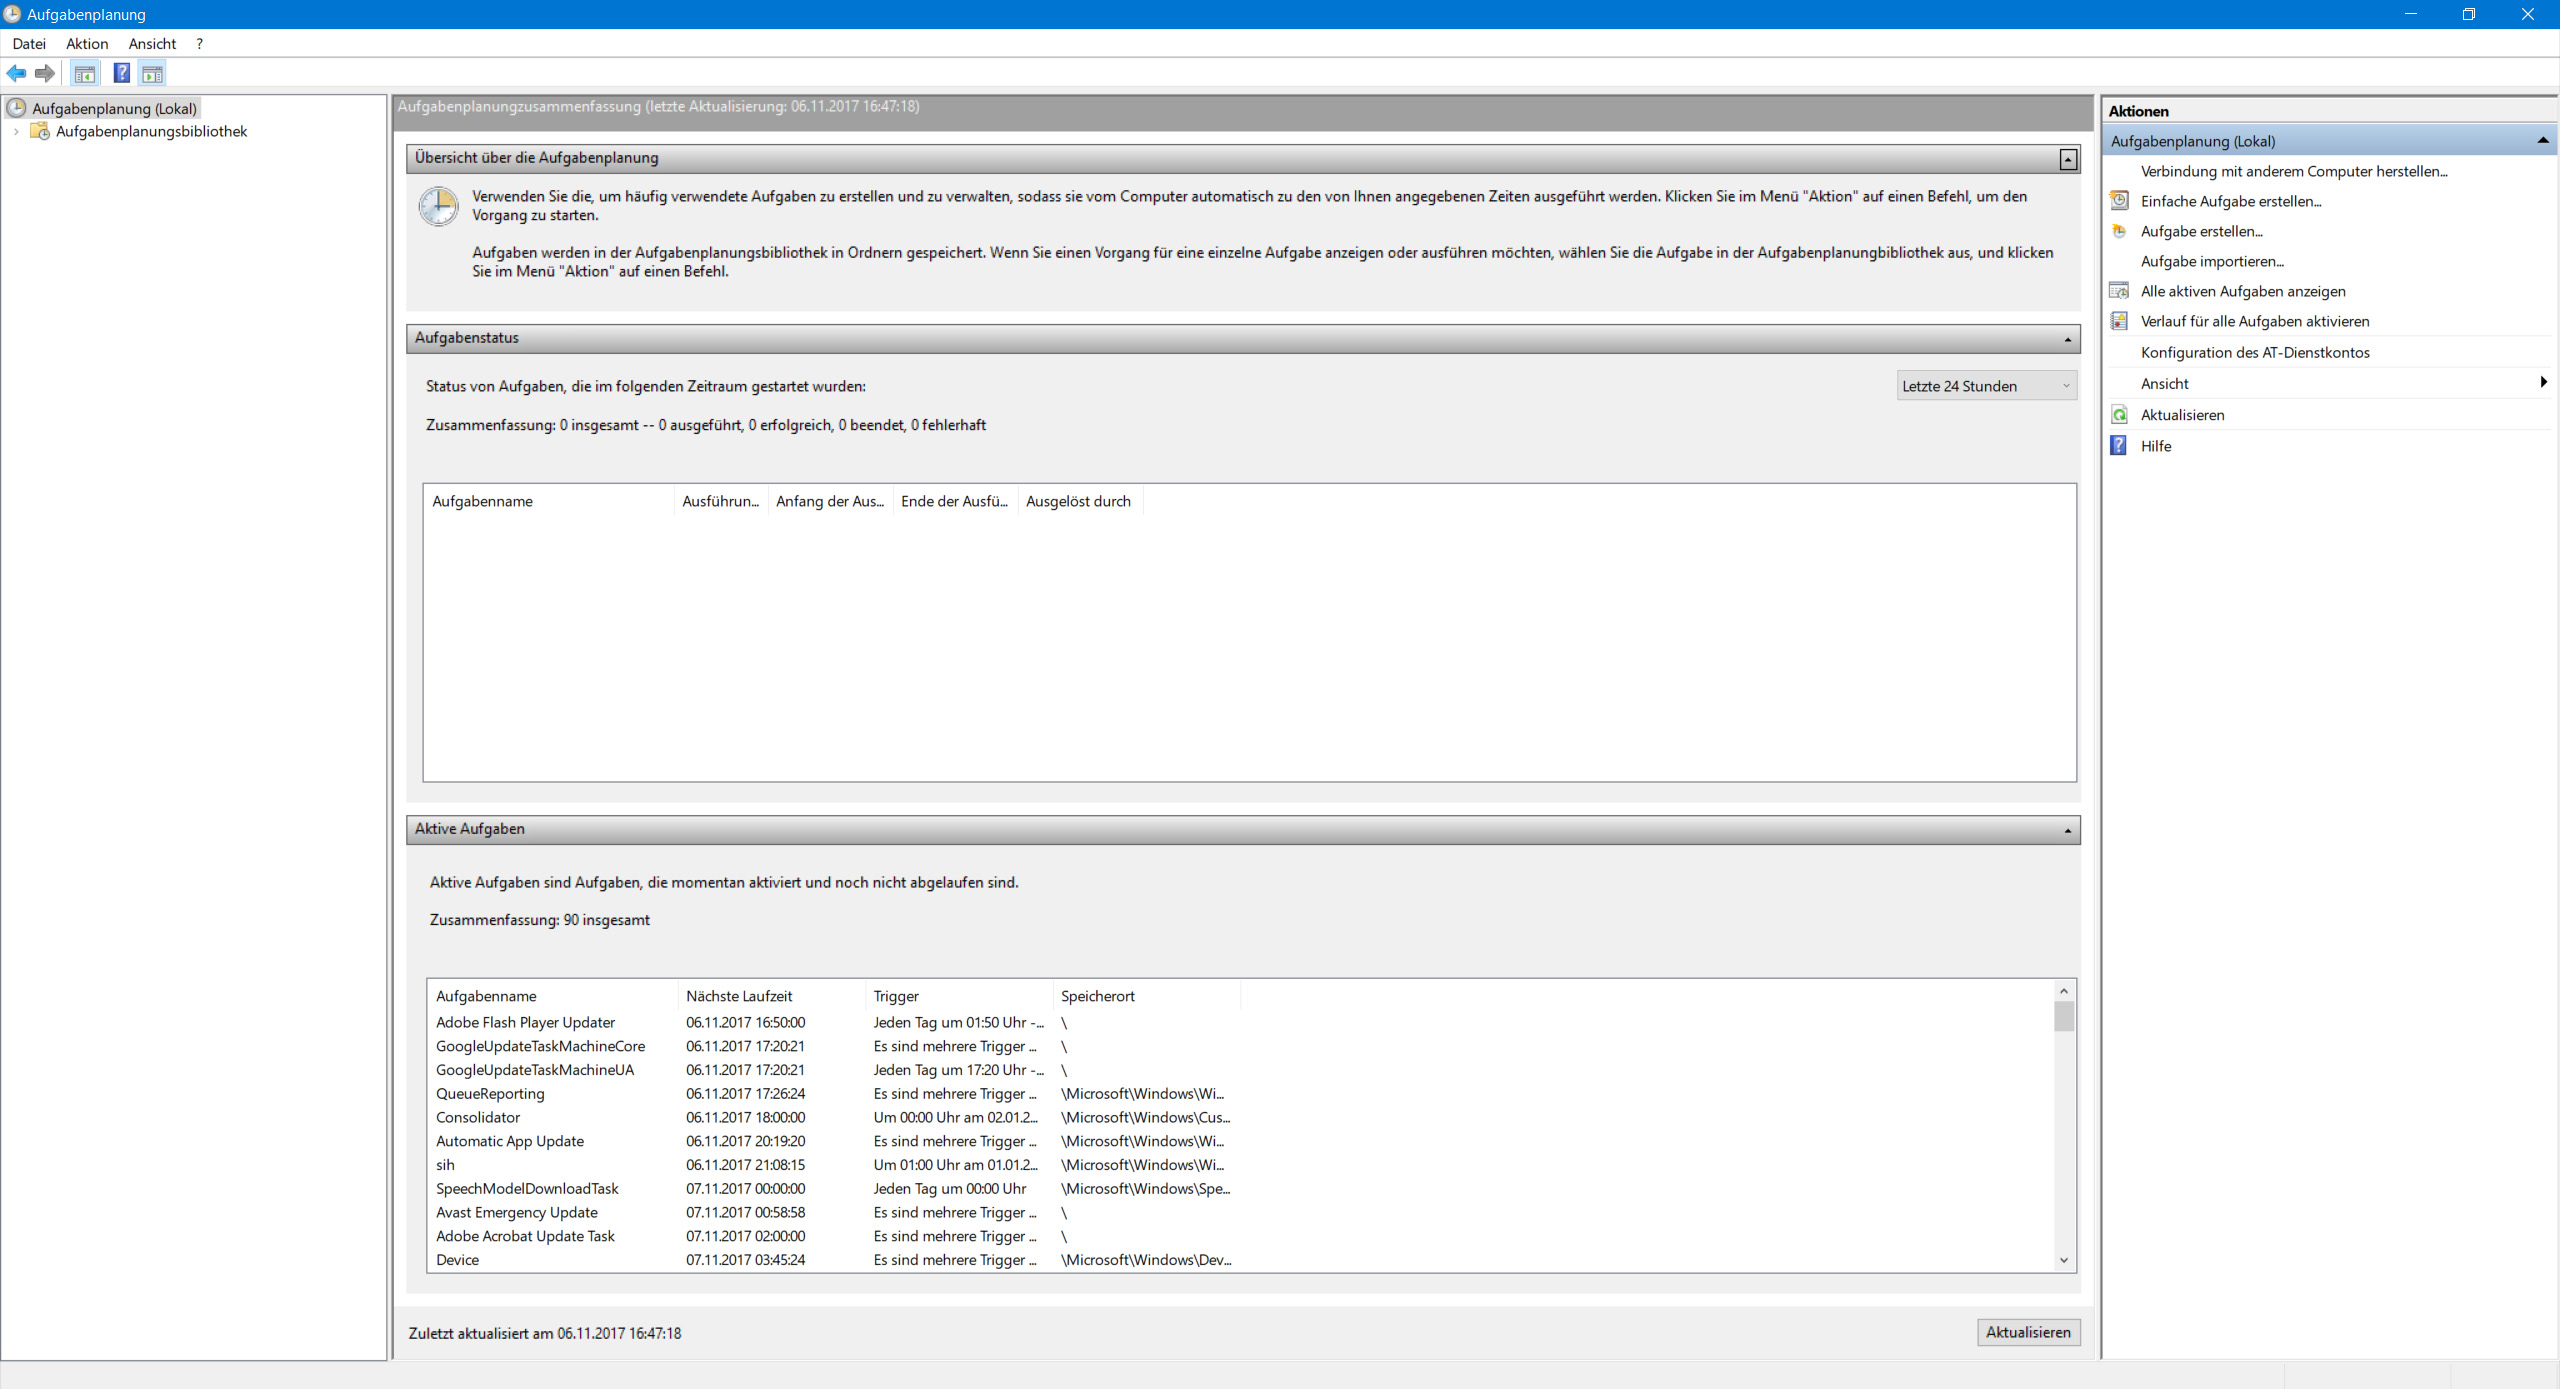Open the Aktion menu

[x=87, y=44]
